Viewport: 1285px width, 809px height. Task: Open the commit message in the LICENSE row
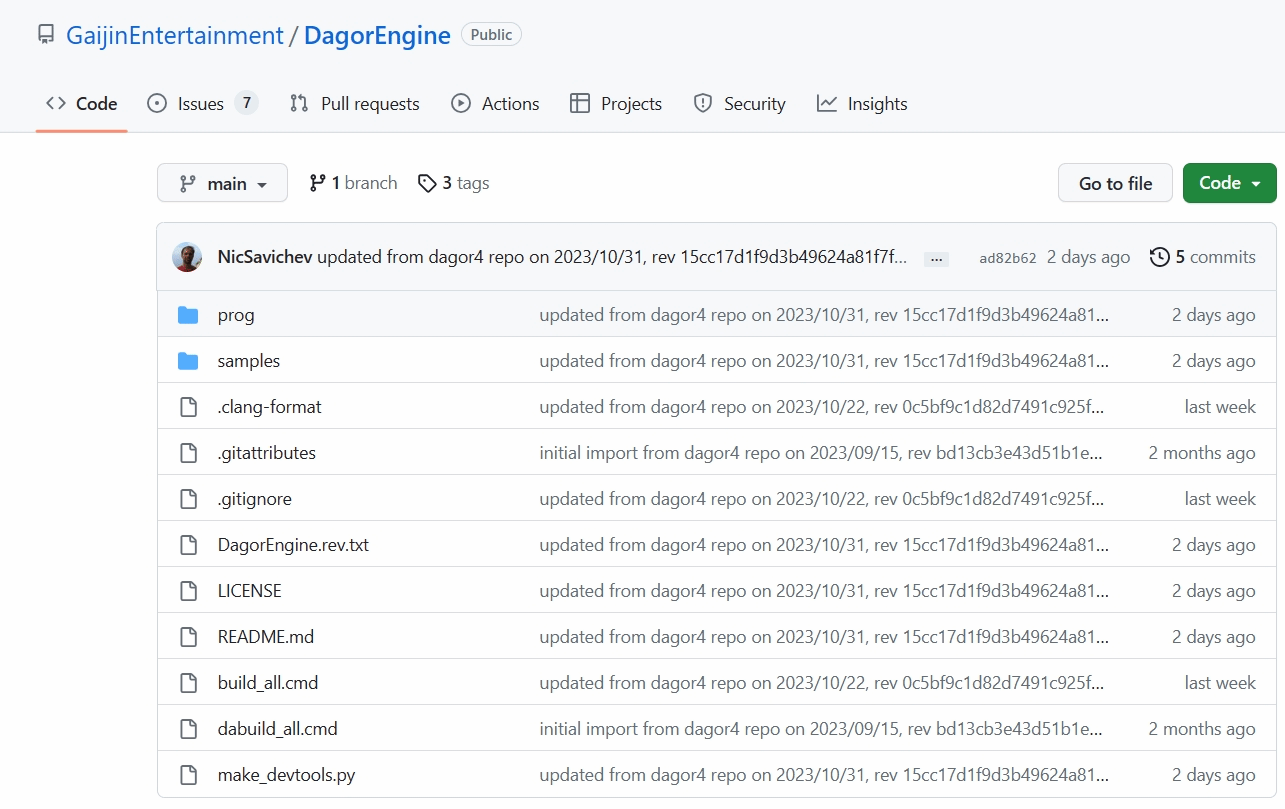tap(824, 591)
